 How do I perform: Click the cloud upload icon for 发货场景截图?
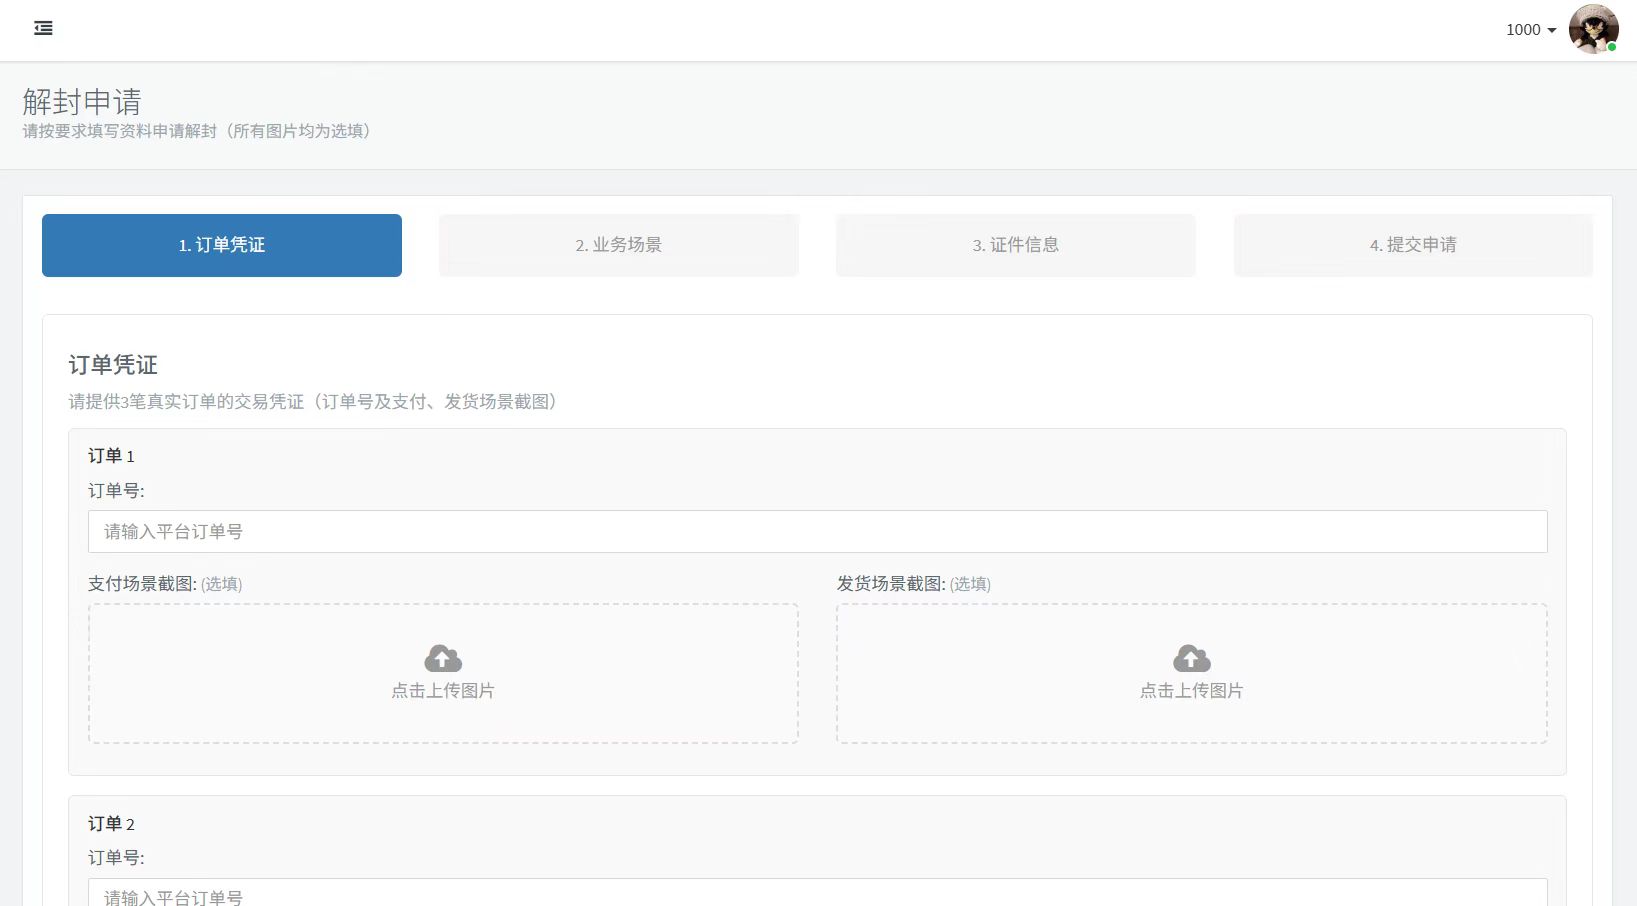1191,659
